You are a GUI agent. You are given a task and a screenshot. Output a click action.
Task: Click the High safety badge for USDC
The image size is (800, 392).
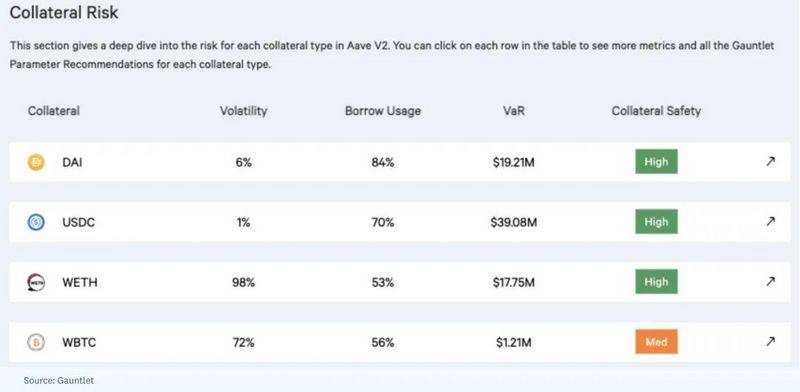coord(656,222)
